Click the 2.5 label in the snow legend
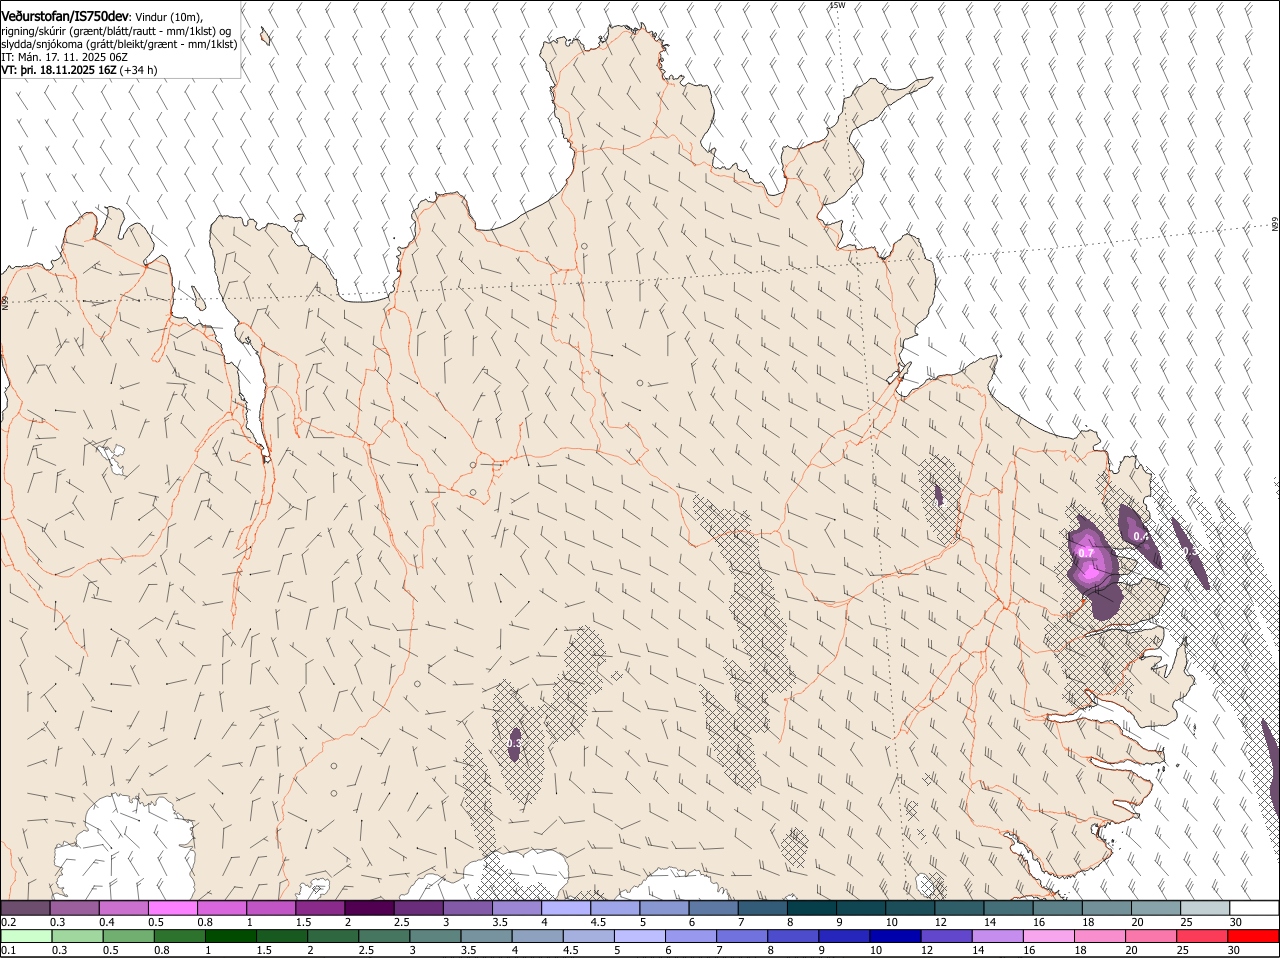The height and width of the screenshot is (958, 1280). [x=402, y=922]
